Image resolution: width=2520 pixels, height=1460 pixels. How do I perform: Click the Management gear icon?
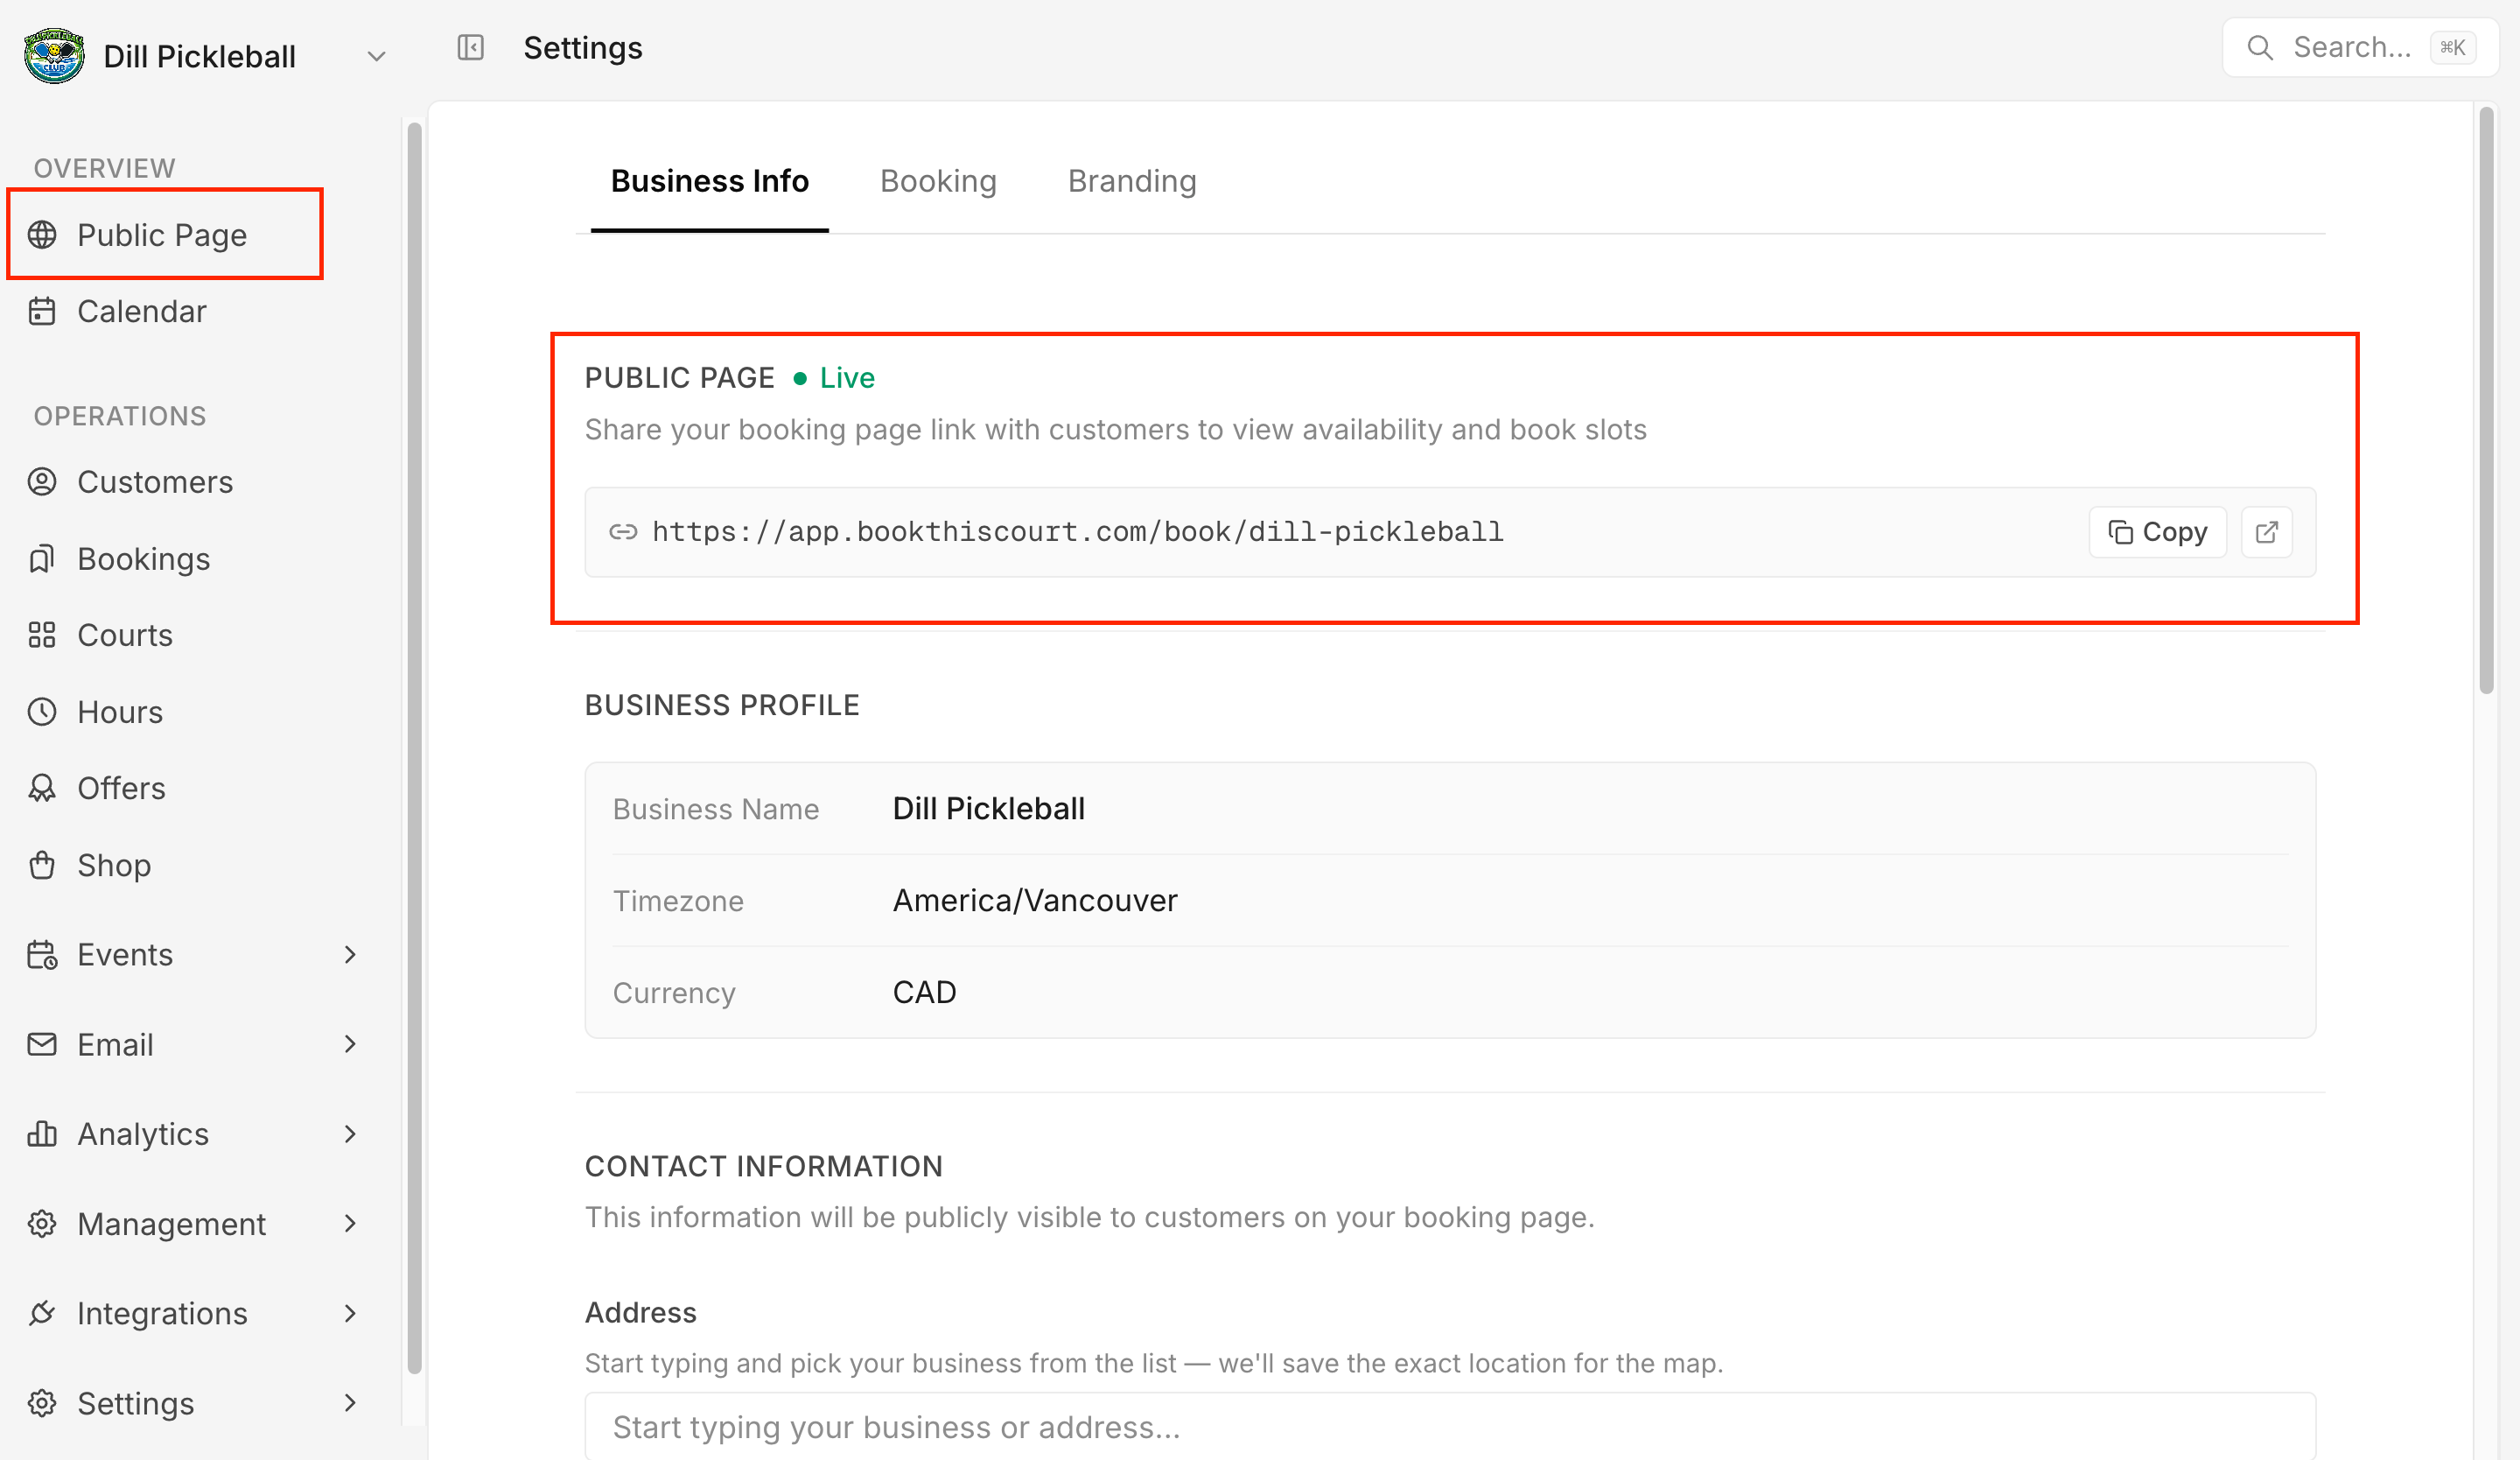click(x=42, y=1224)
